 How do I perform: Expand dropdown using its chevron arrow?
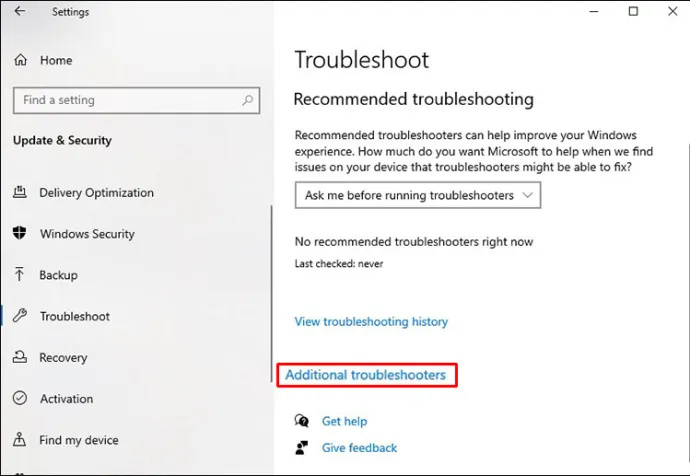point(528,195)
